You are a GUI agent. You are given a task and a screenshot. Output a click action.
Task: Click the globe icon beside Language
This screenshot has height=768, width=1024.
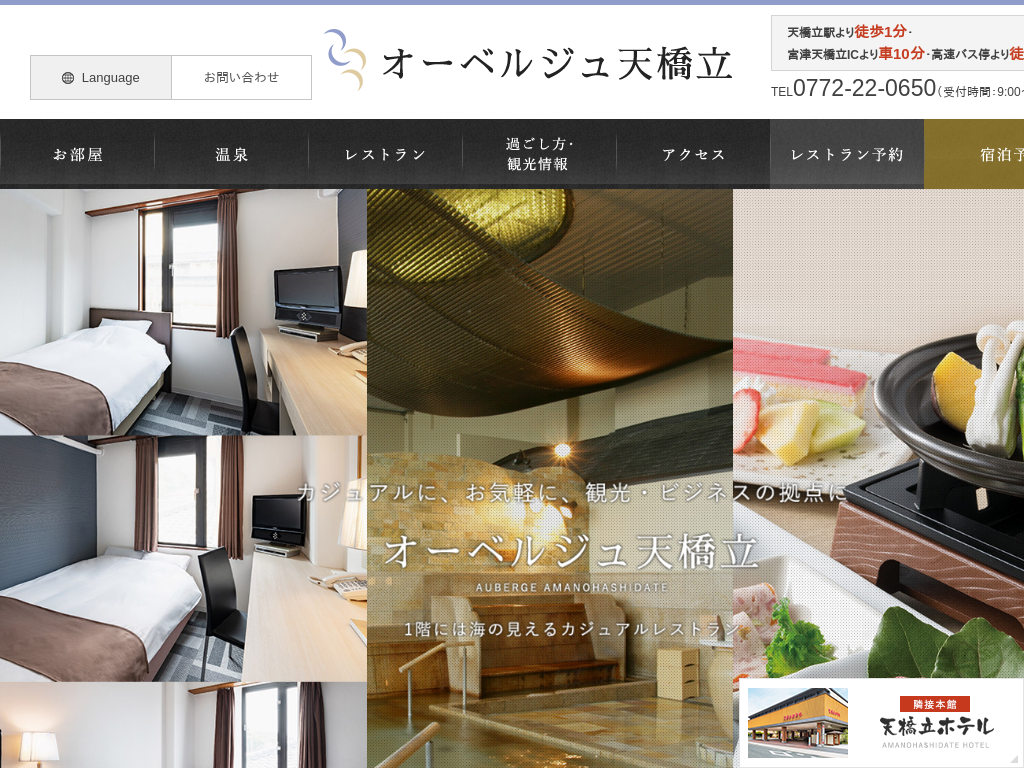68,78
